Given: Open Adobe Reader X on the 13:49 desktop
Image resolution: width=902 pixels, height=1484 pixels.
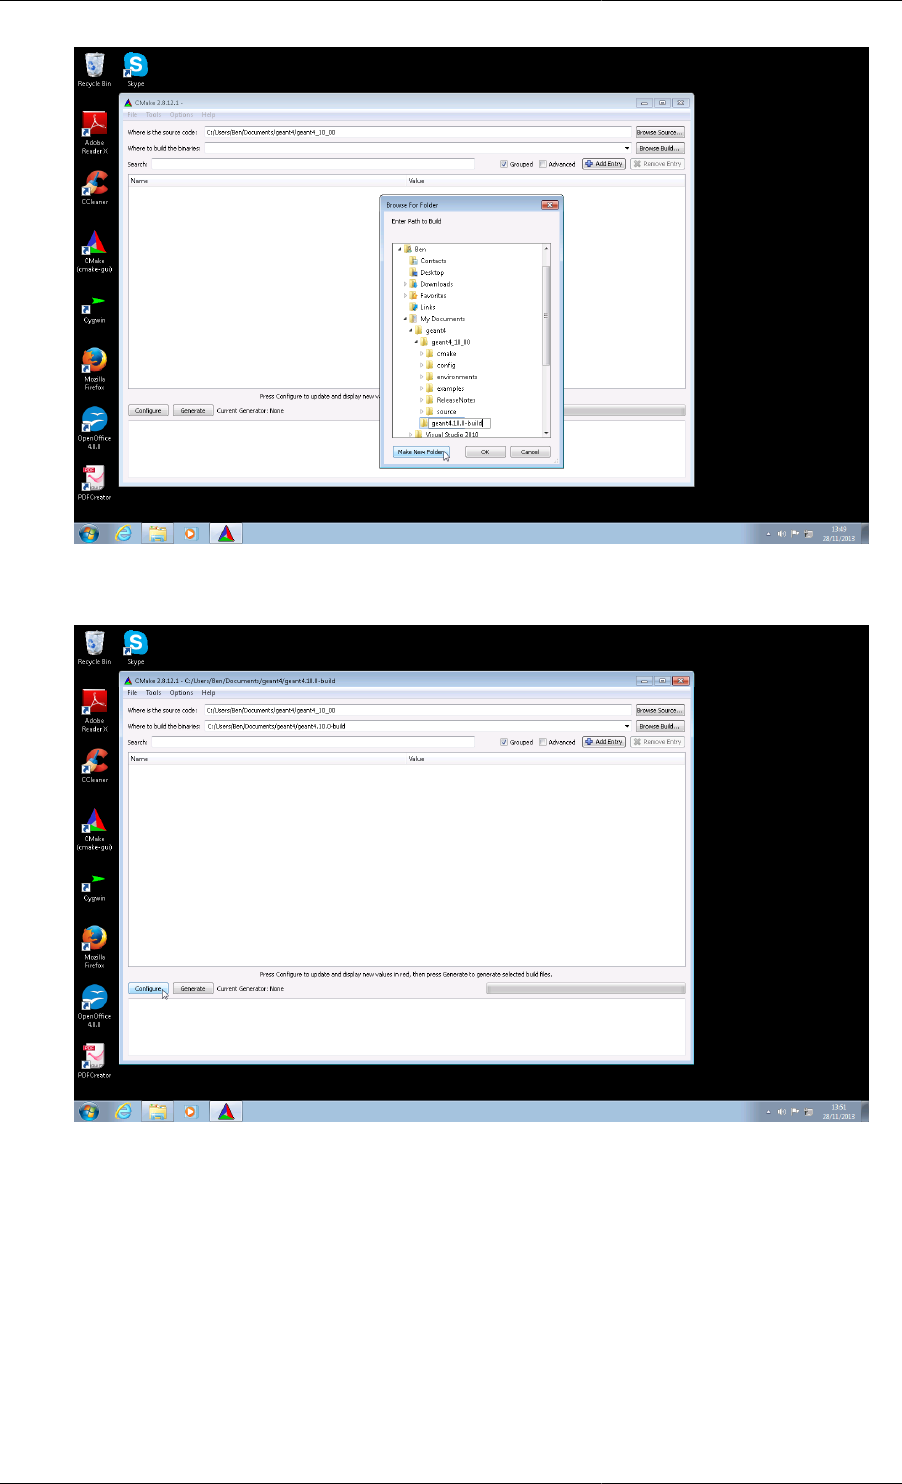Looking at the screenshot, I should tap(94, 132).
